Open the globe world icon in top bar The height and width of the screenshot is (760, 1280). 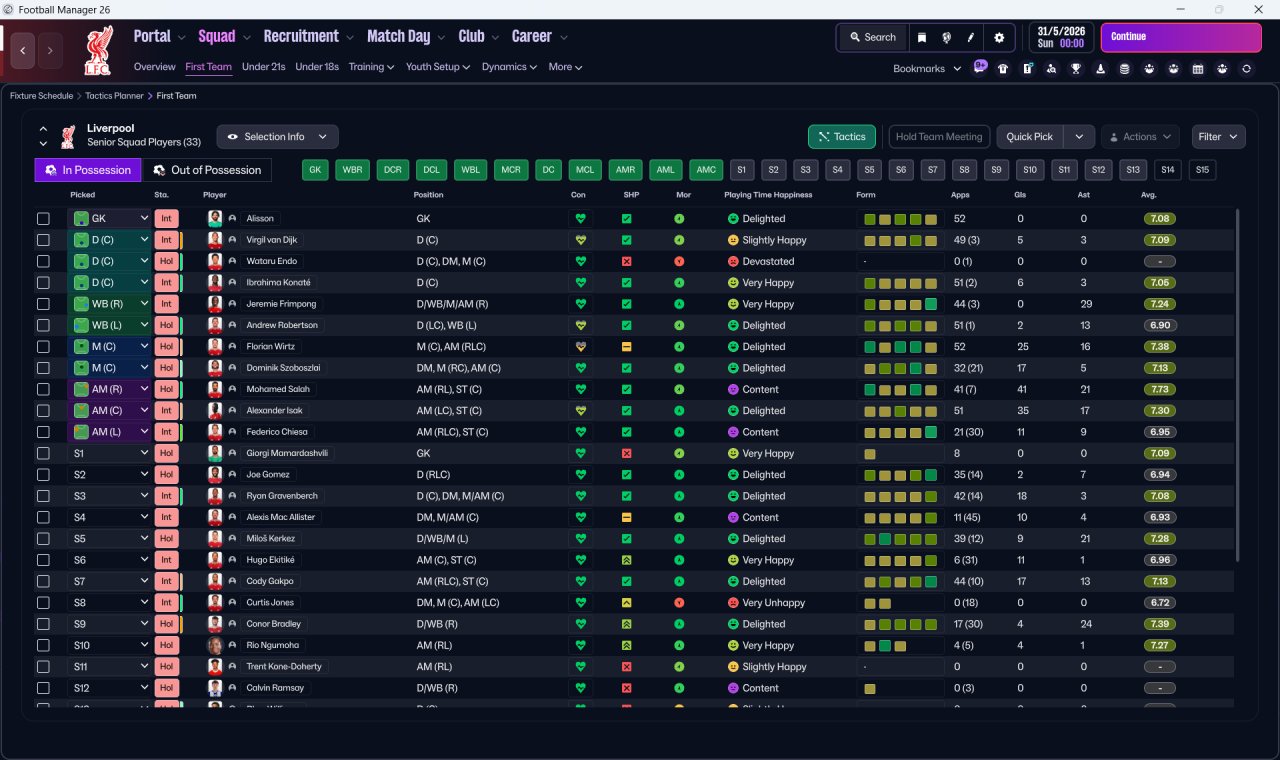(946, 37)
